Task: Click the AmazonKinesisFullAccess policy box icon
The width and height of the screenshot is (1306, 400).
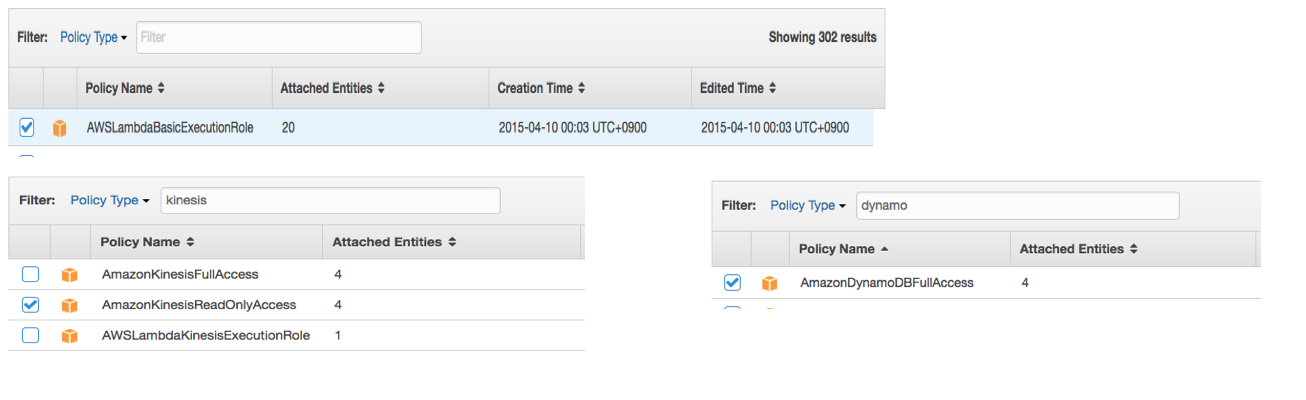Action: [x=69, y=275]
